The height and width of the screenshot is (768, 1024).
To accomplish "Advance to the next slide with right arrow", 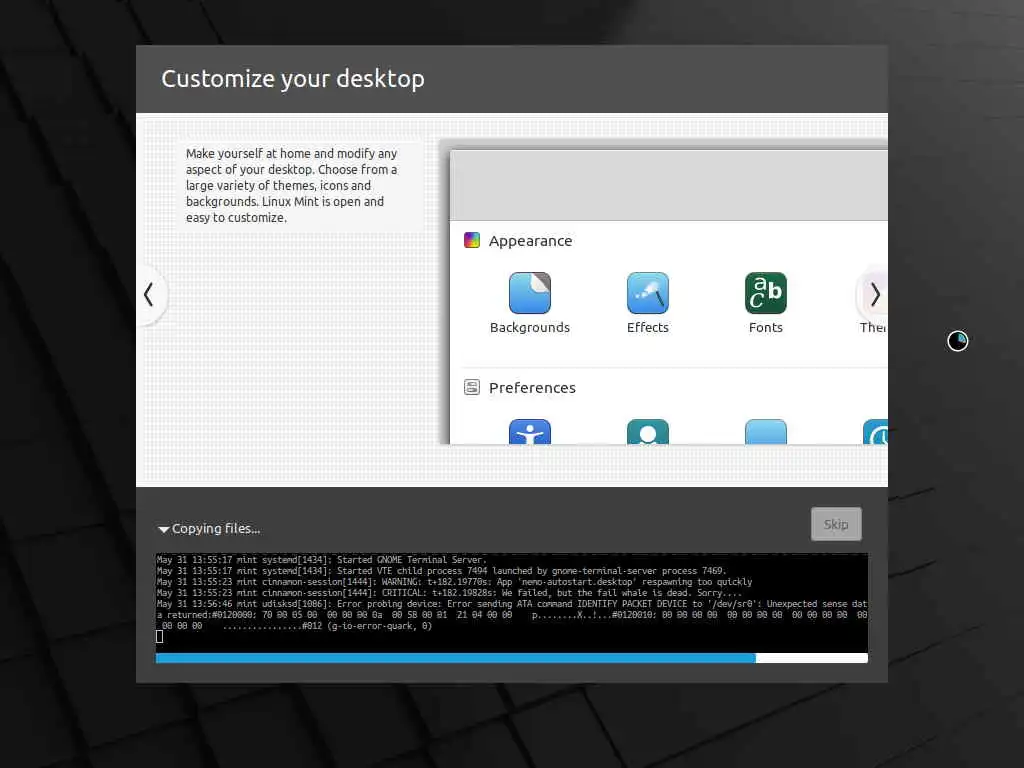I will click(x=874, y=295).
